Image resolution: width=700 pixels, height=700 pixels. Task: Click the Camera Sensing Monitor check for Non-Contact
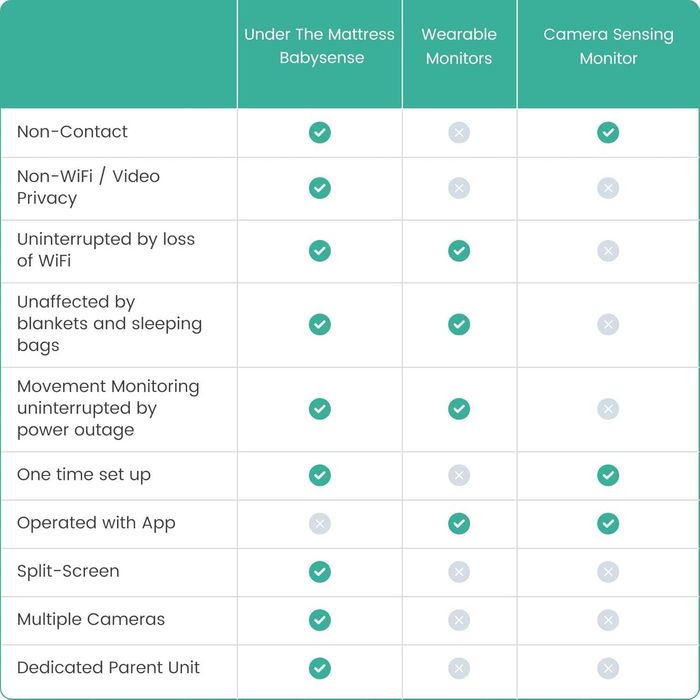608,132
